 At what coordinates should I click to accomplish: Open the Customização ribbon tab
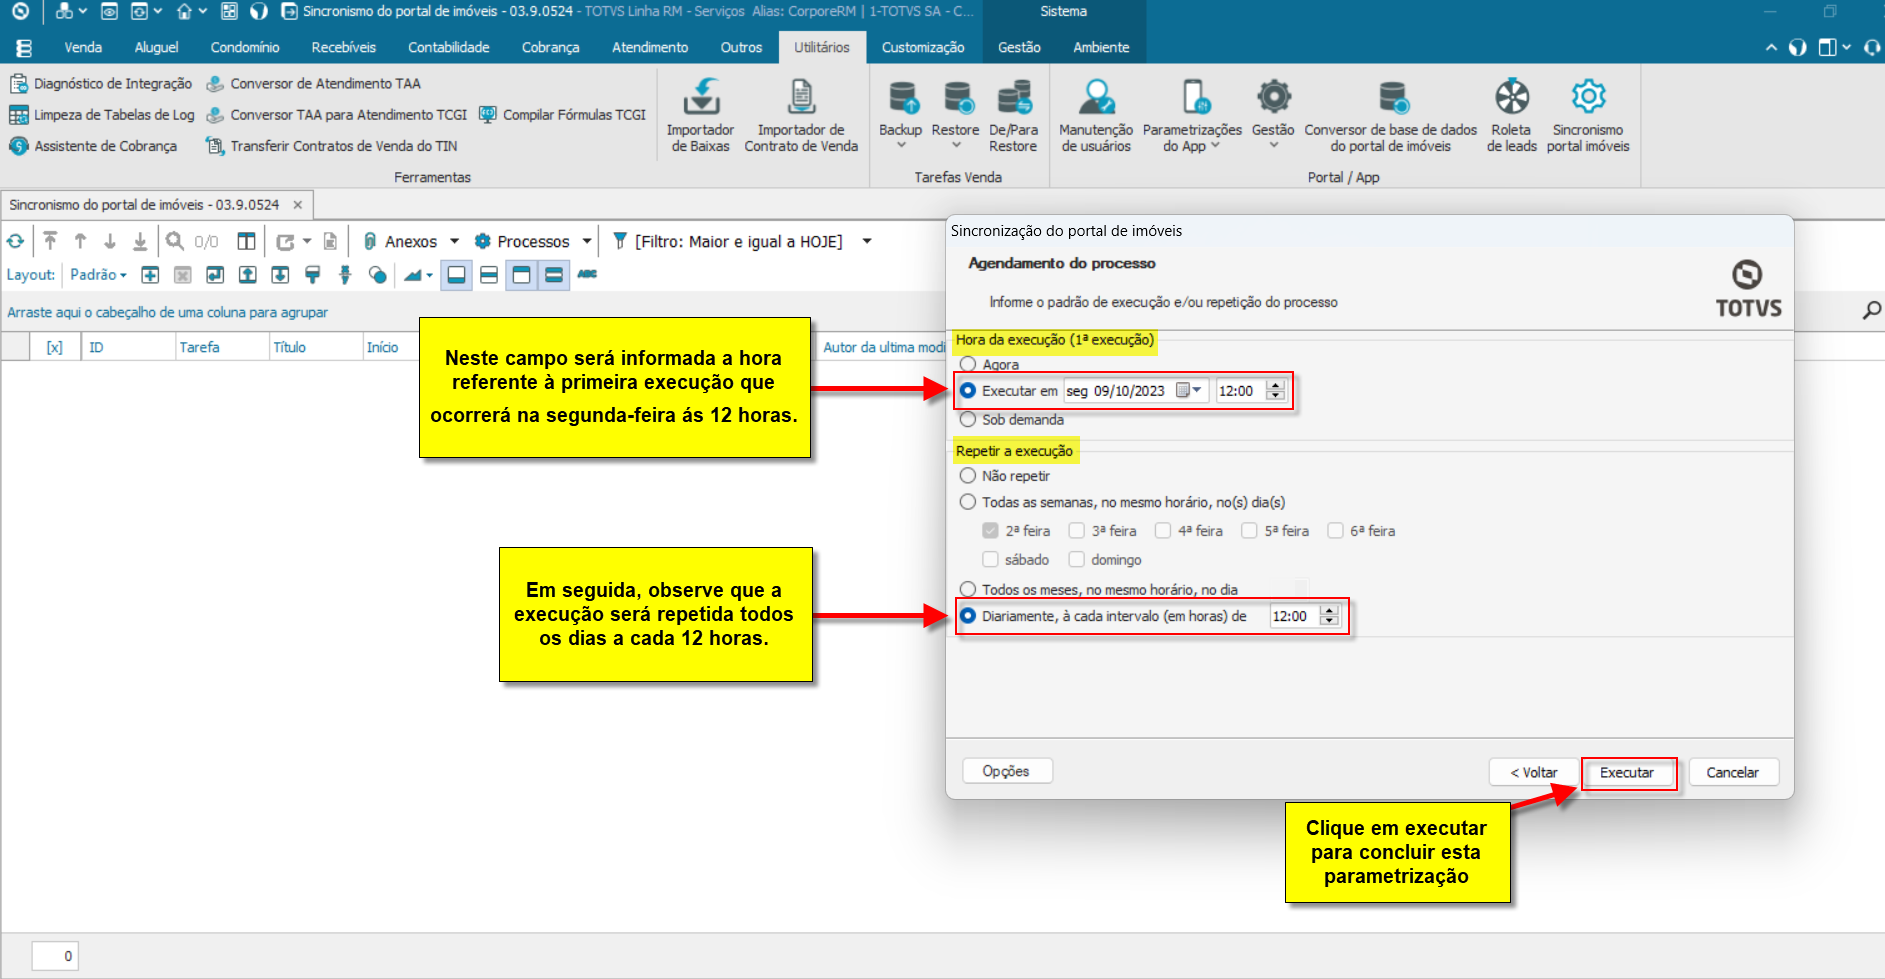coord(923,47)
